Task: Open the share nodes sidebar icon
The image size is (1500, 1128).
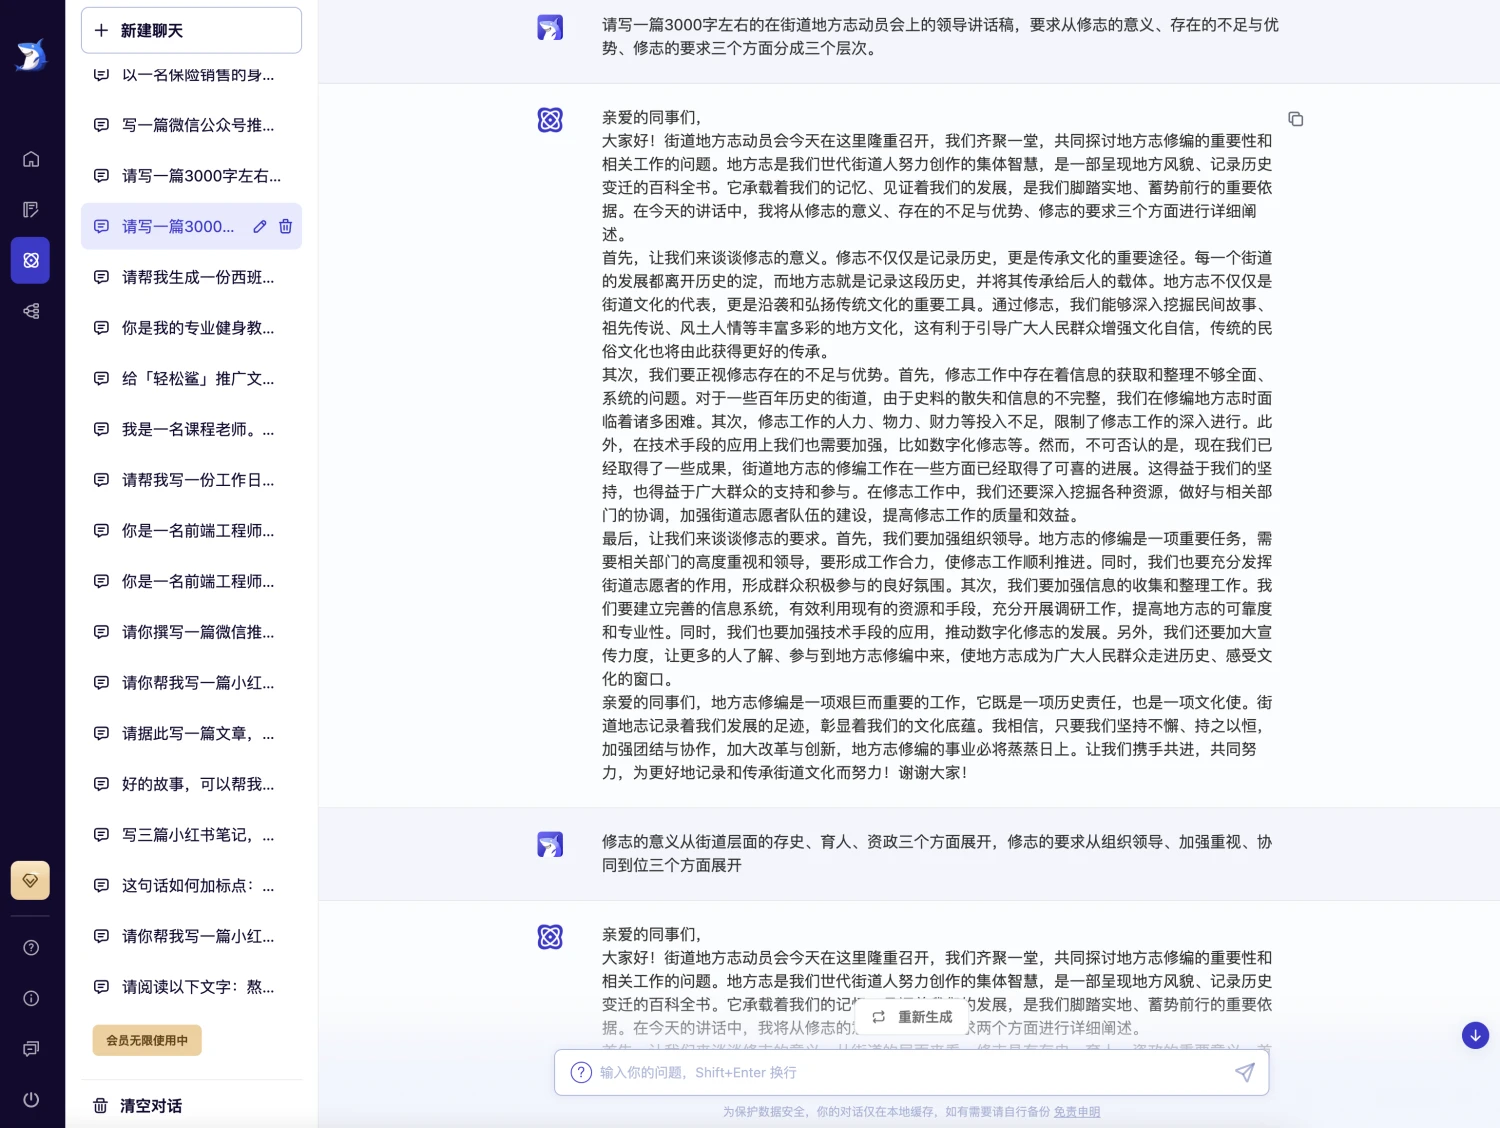Action: [x=31, y=311]
